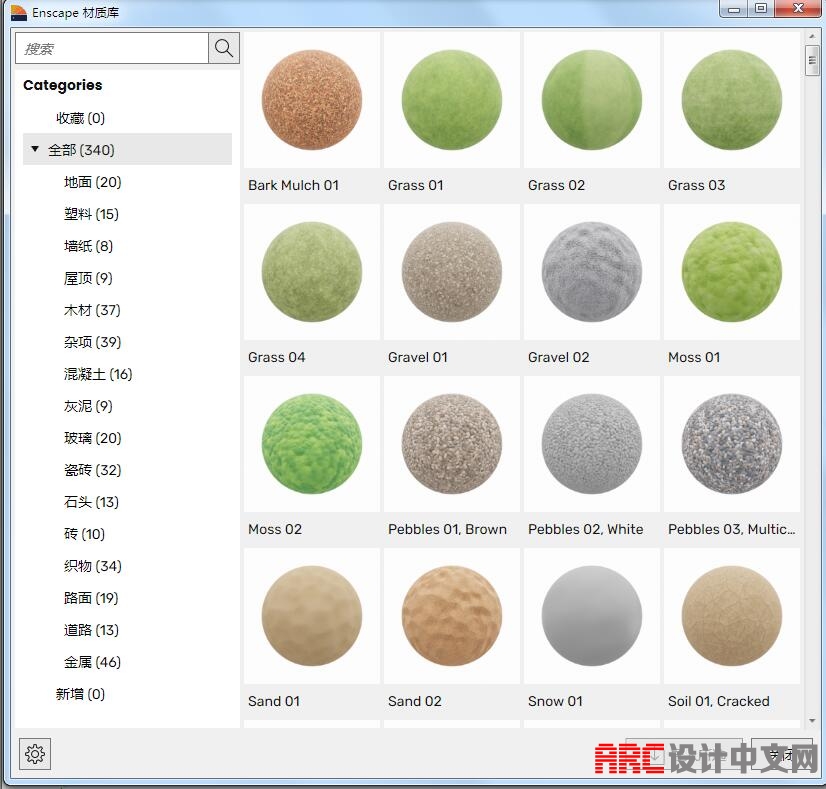Close the Enscape 材质库 window
The image size is (826, 789).
pos(798,9)
